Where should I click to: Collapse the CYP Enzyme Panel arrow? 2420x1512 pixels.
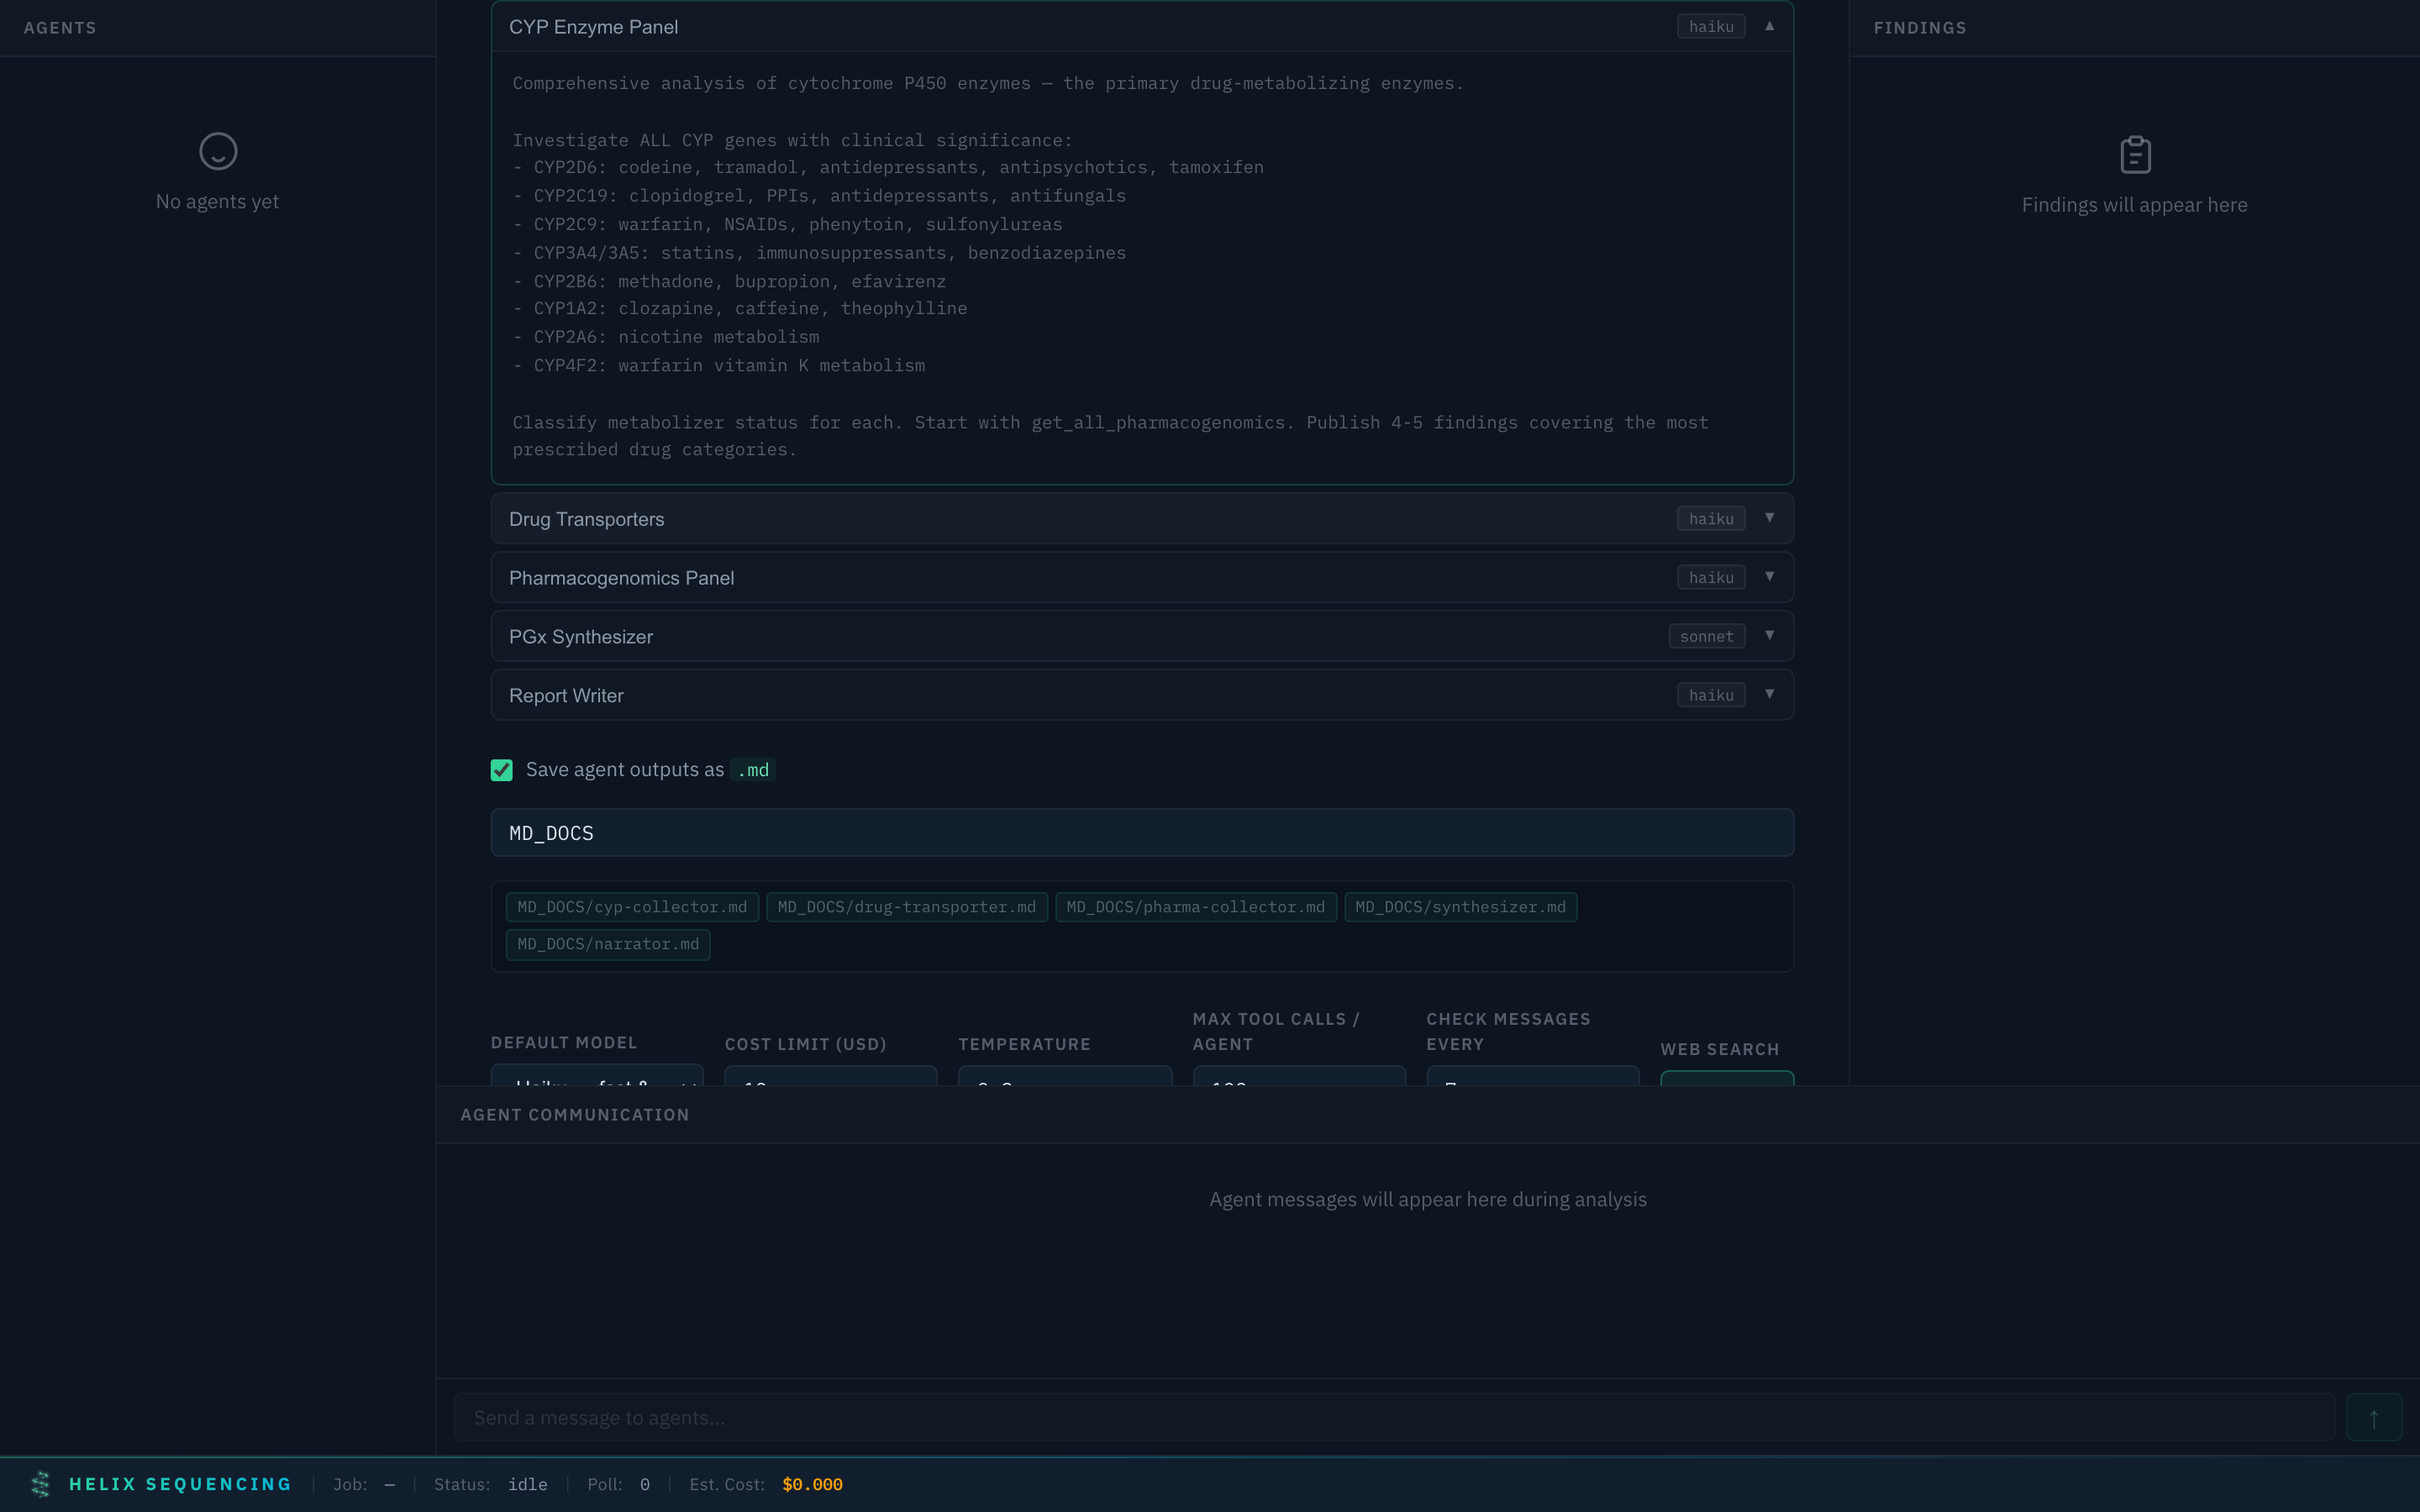(x=1769, y=26)
